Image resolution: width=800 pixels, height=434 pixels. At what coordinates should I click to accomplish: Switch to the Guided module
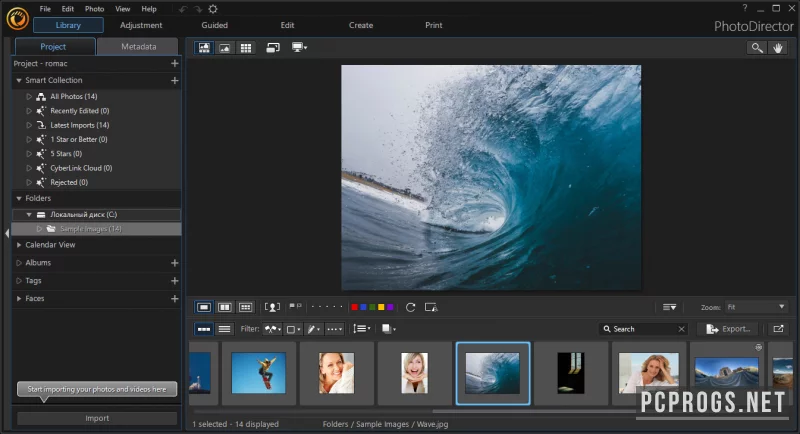[214, 25]
